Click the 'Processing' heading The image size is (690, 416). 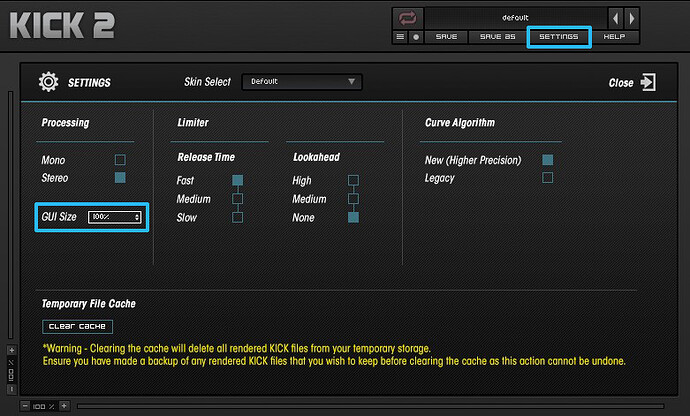(x=65, y=123)
